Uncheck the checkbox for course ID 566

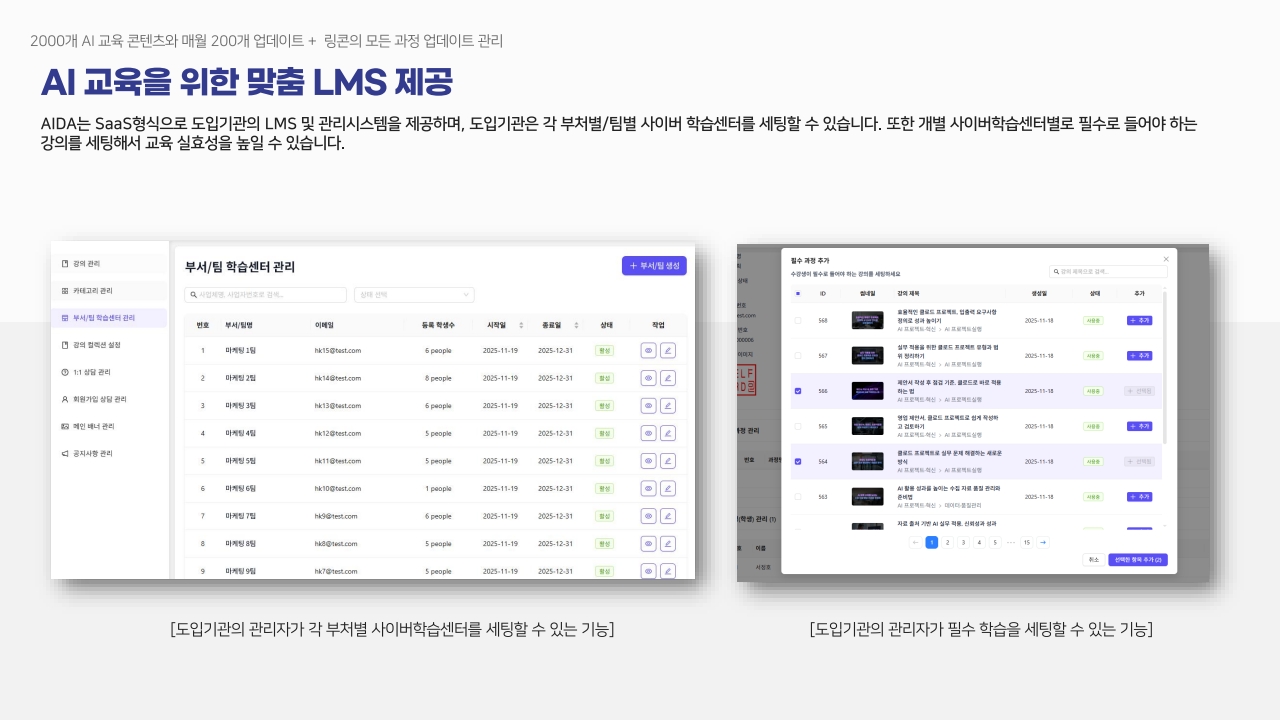tap(798, 391)
